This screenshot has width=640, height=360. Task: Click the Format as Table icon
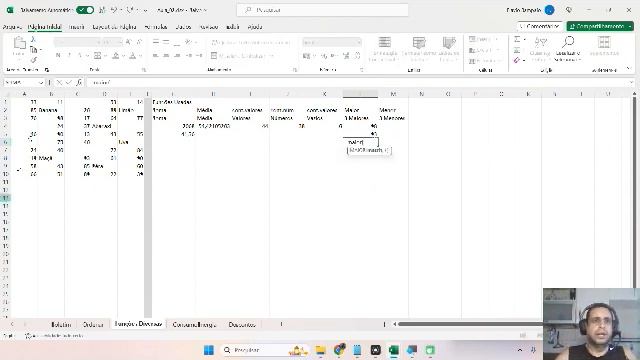click(x=419, y=43)
